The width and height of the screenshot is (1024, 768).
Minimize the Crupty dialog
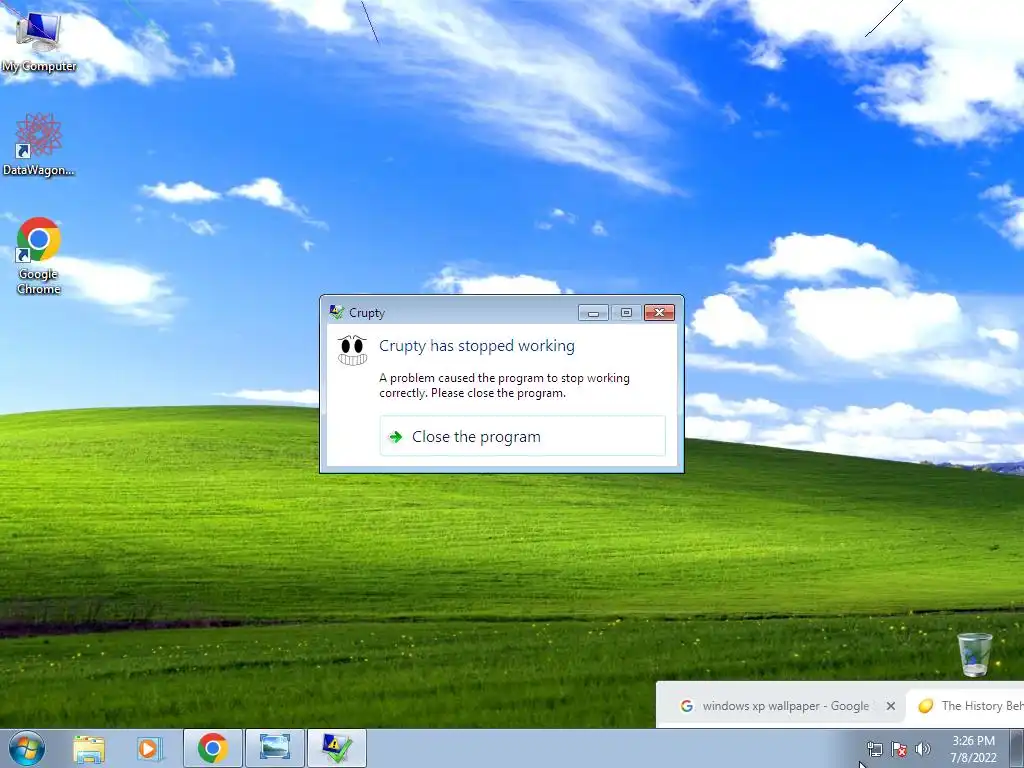click(x=593, y=313)
